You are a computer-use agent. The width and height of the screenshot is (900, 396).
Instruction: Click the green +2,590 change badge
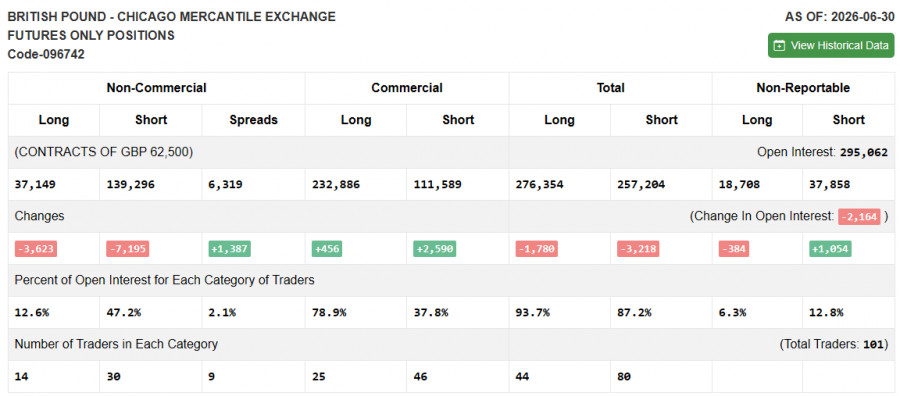[x=435, y=249]
